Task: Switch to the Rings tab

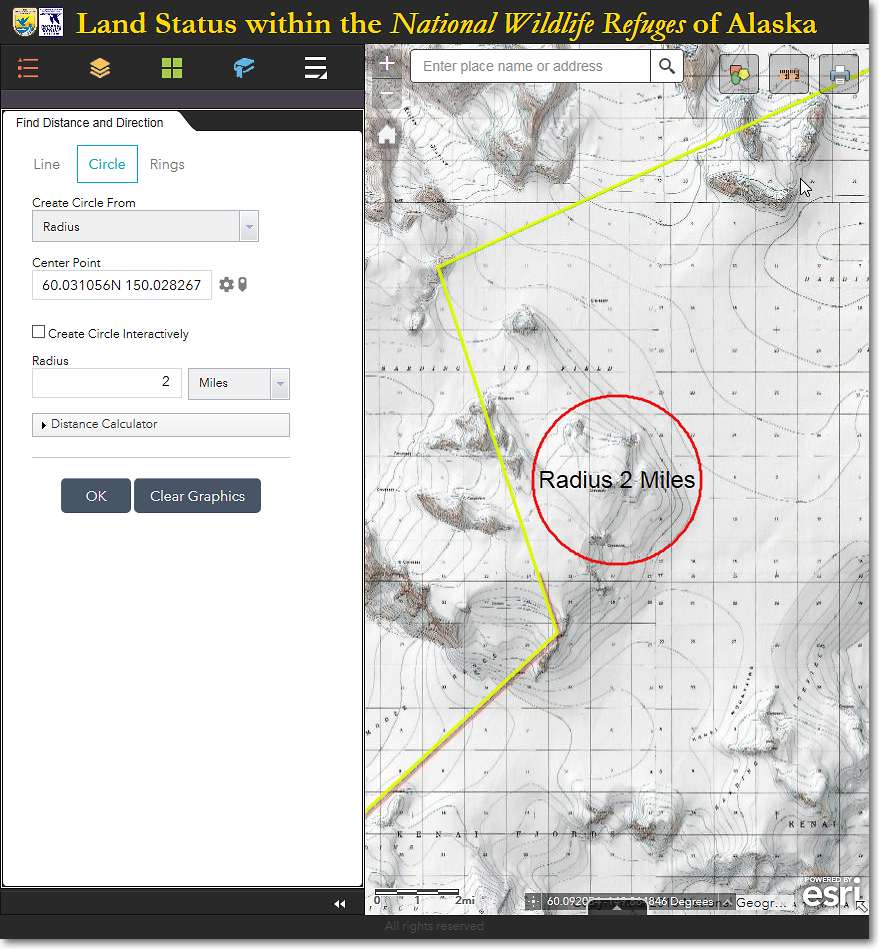Action: [167, 164]
